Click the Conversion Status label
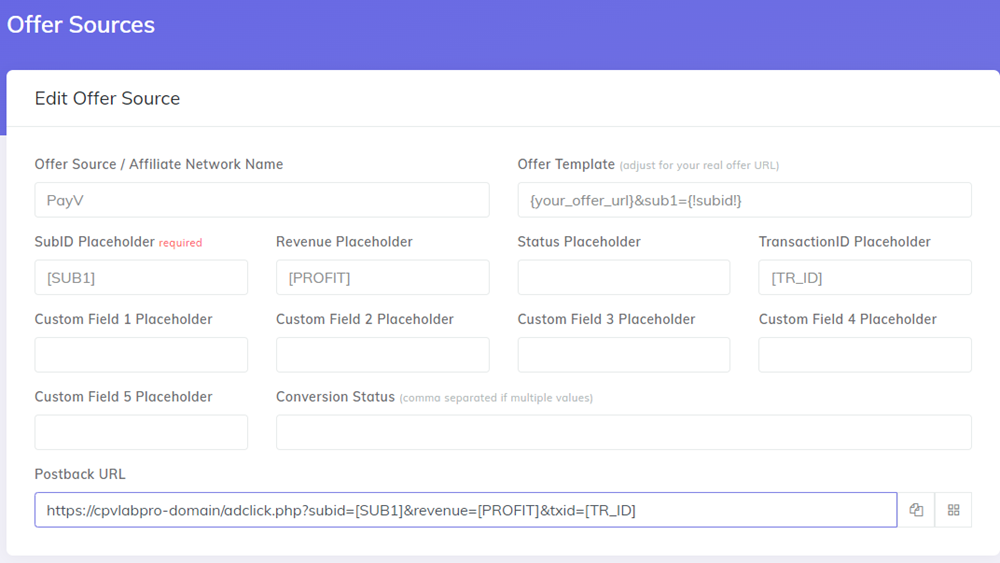Image resolution: width=1000 pixels, height=563 pixels. coord(335,397)
